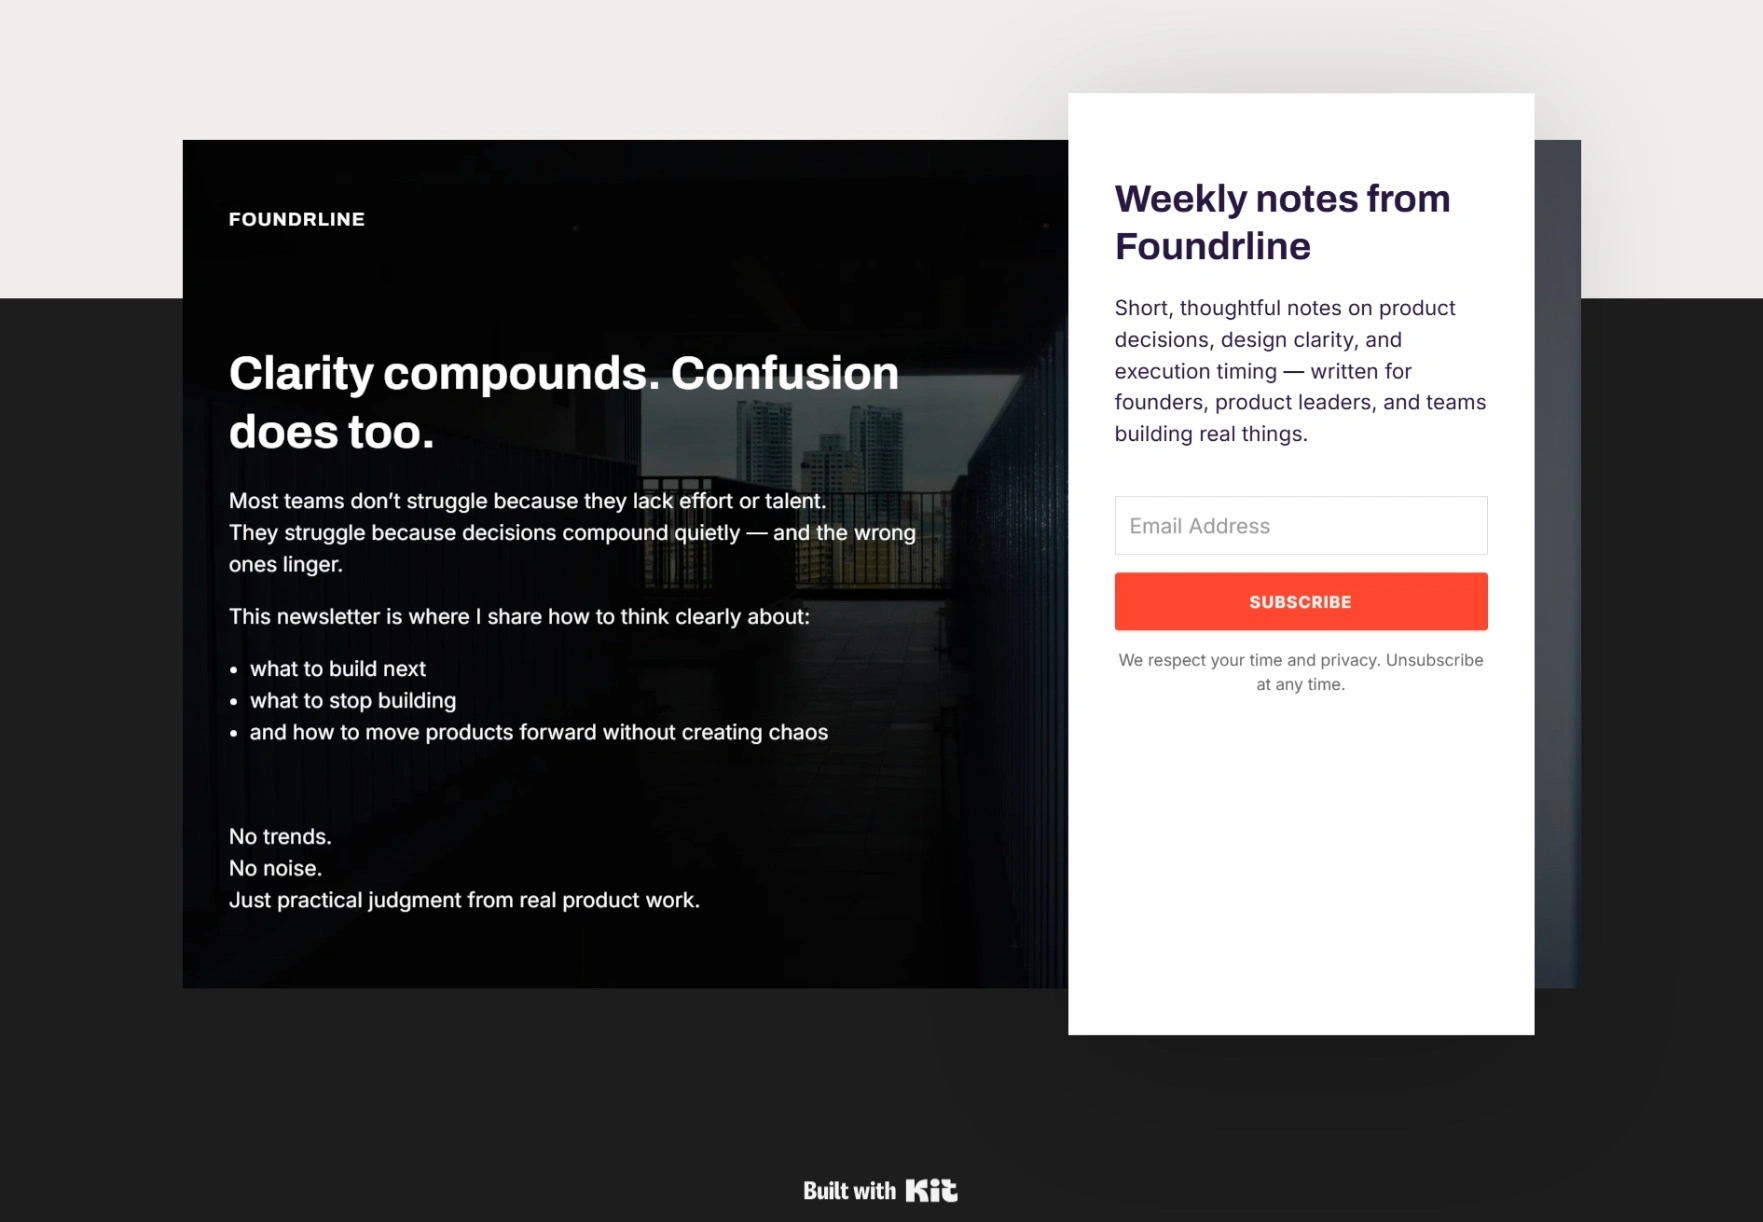Select the "what to stop building" bullet
The height and width of the screenshot is (1222, 1763).
point(353,701)
